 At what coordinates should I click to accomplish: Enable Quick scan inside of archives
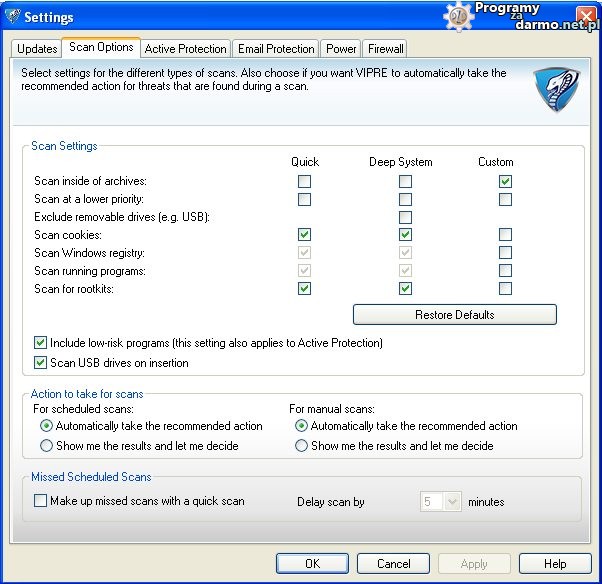click(304, 181)
